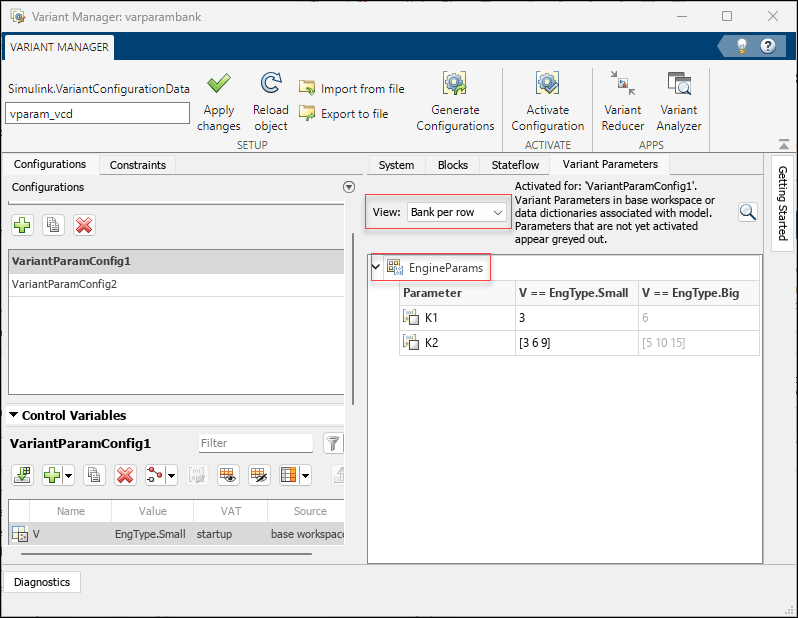
Task: Collapse the Control Variables section
Action: 14,415
